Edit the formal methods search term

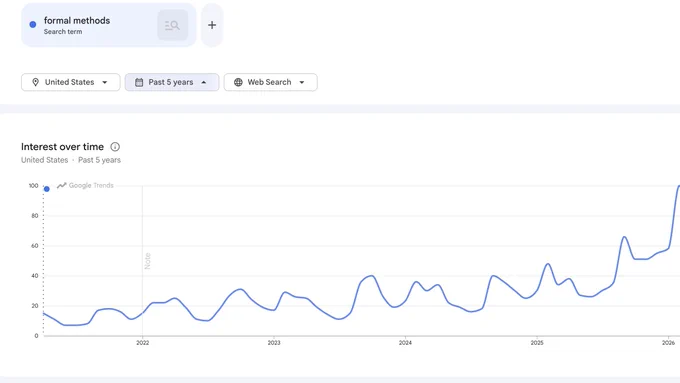(x=77, y=20)
